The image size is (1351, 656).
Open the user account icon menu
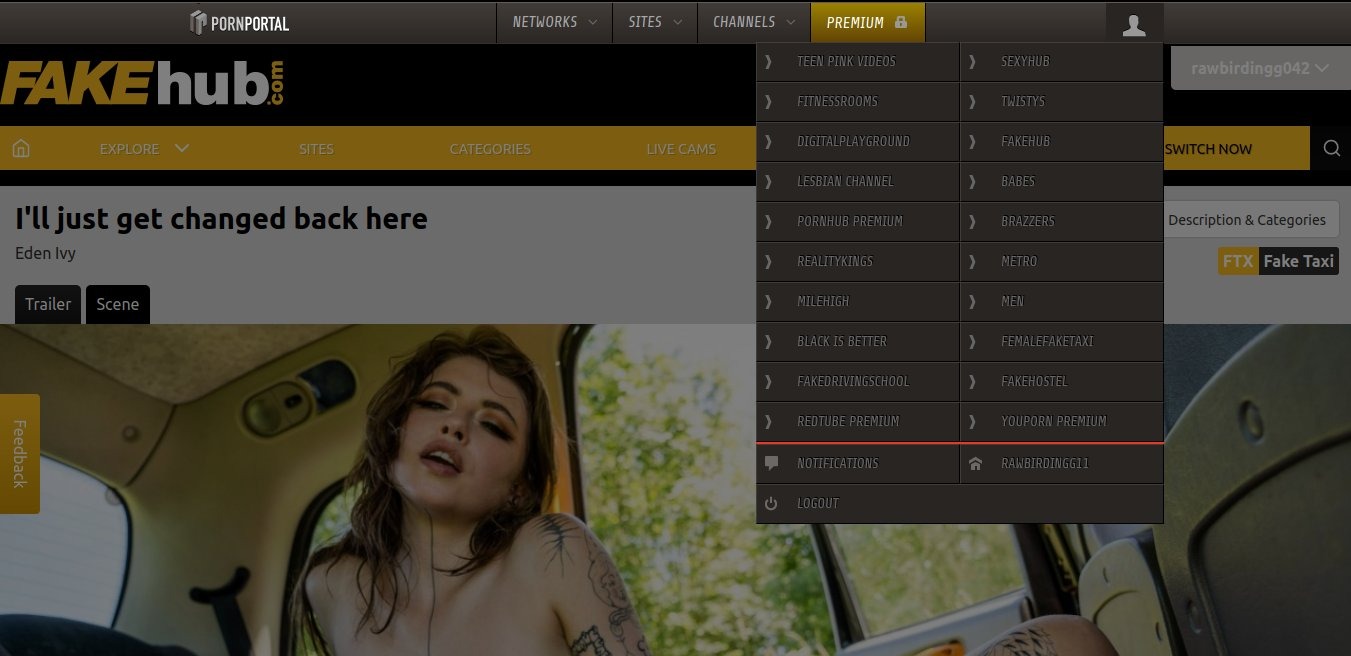click(x=1134, y=23)
